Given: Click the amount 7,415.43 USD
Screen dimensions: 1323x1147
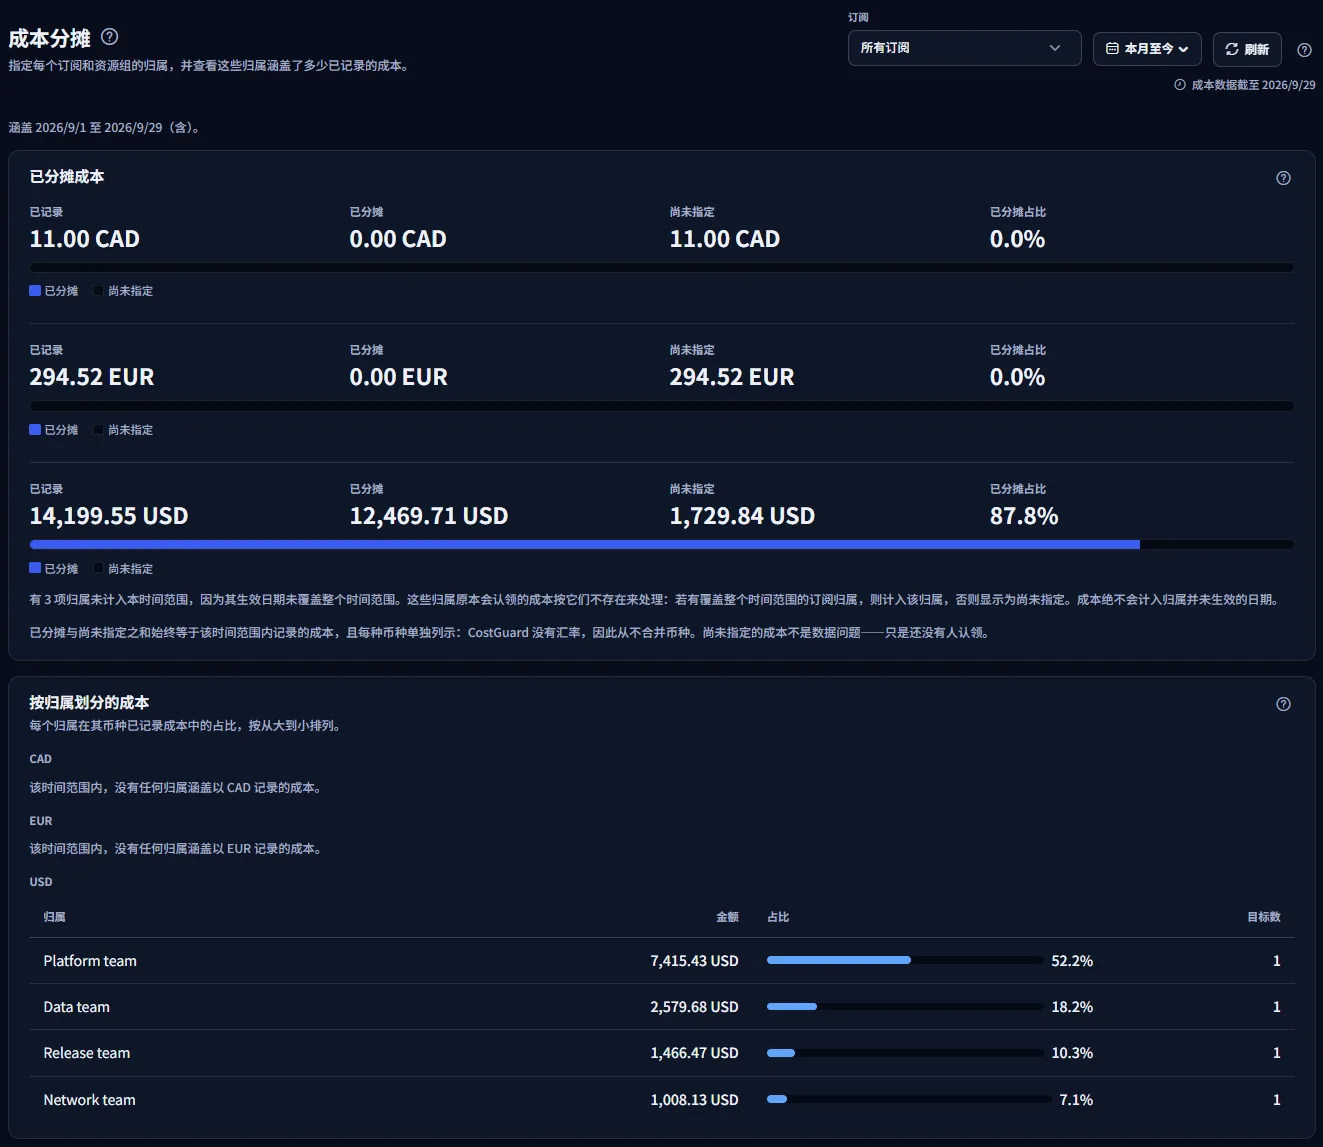Looking at the screenshot, I should click(694, 961).
